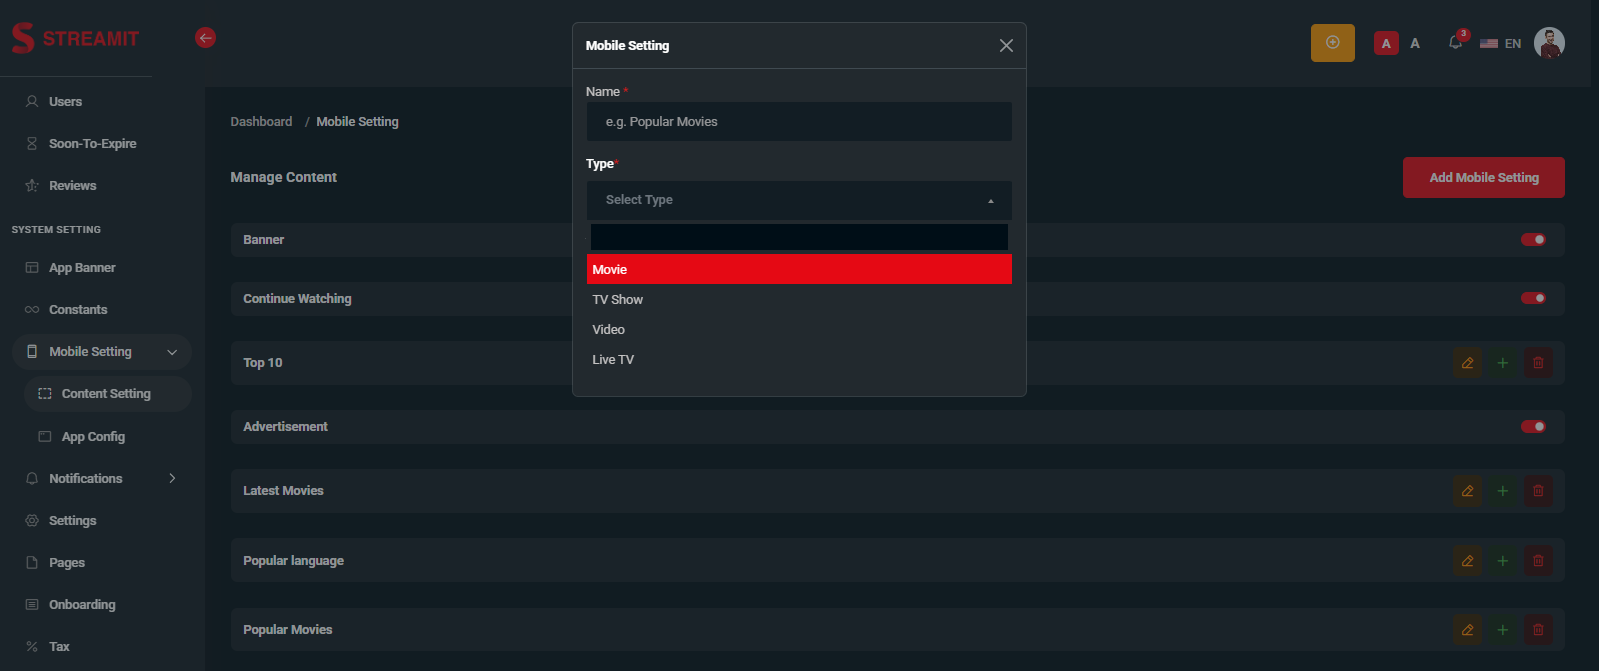Toggle the Banner switch
The height and width of the screenshot is (671, 1599).
coord(1533,240)
